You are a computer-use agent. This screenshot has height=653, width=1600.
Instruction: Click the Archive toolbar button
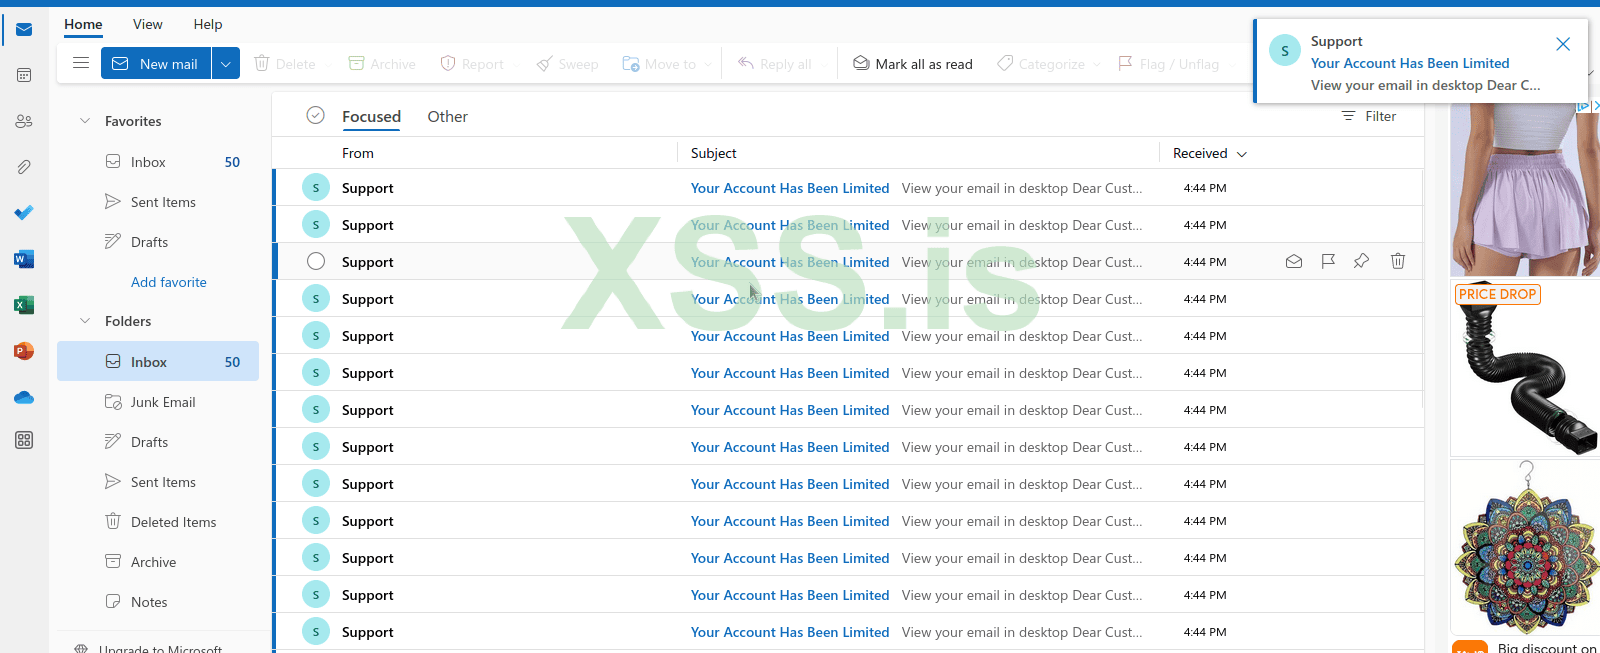tap(382, 64)
